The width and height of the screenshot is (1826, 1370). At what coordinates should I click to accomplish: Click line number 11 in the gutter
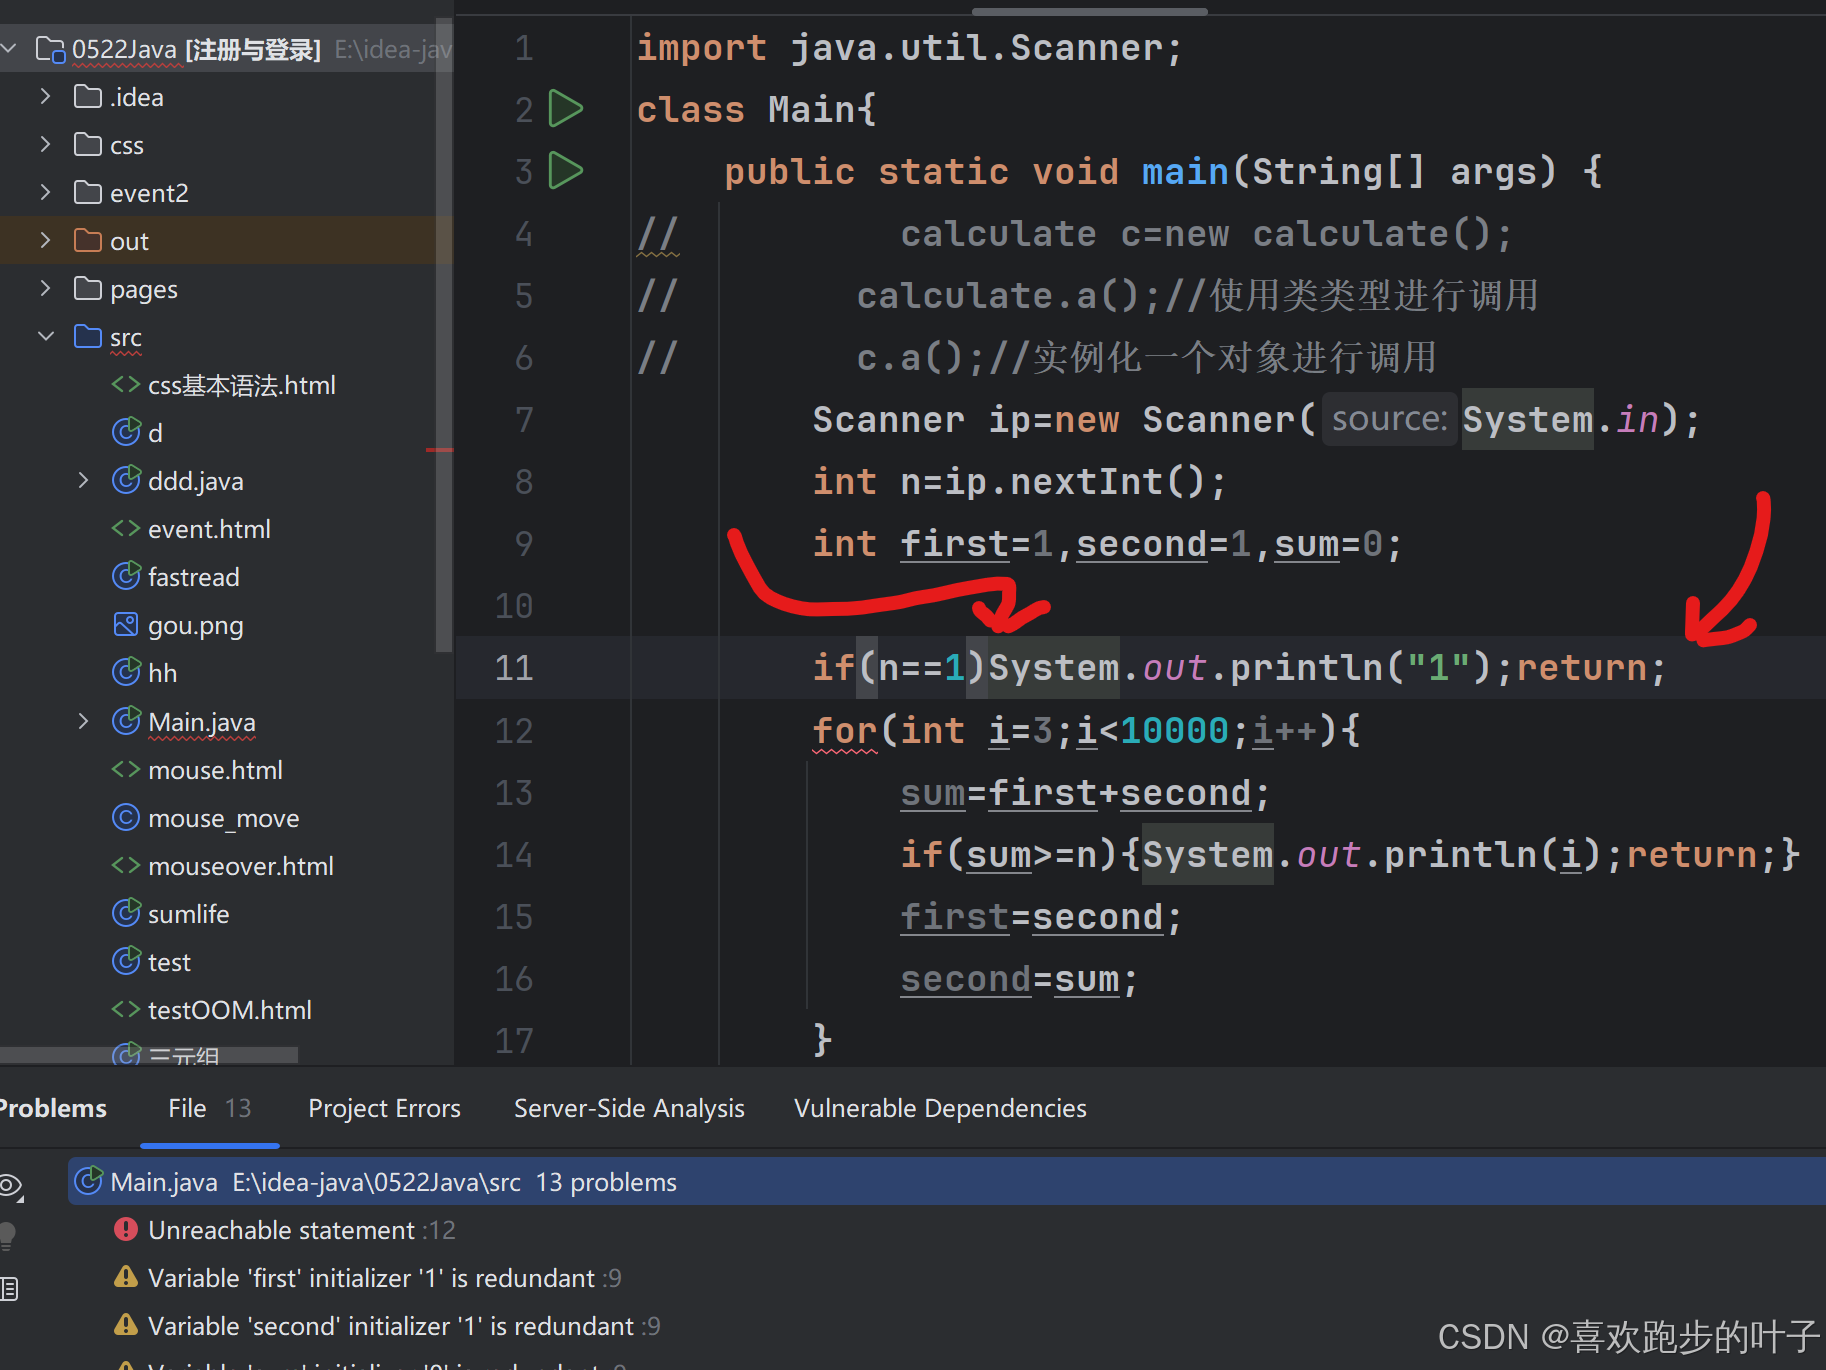pyautogui.click(x=514, y=667)
